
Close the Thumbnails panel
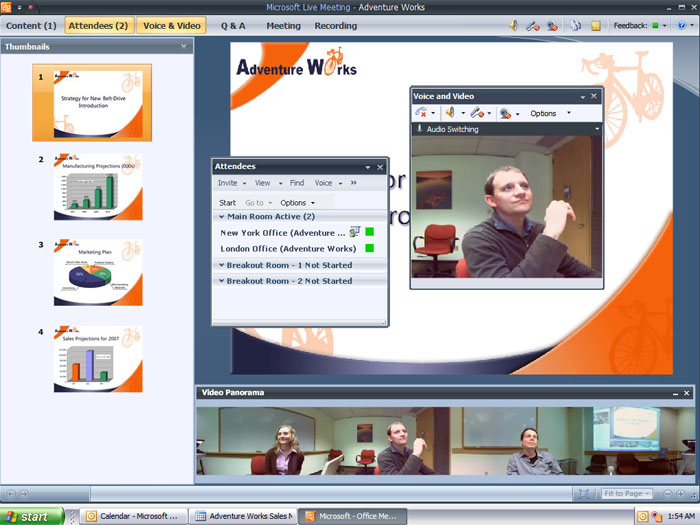183,46
